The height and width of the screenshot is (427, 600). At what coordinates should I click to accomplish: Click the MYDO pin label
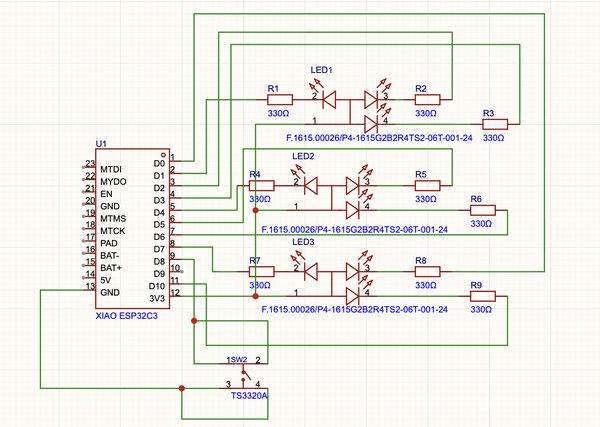(113, 182)
